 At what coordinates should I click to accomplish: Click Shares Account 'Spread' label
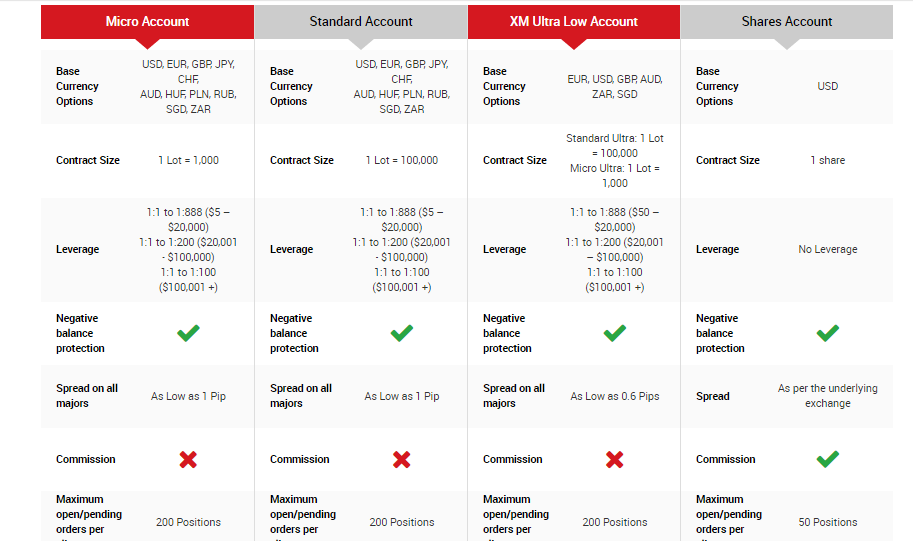point(713,396)
